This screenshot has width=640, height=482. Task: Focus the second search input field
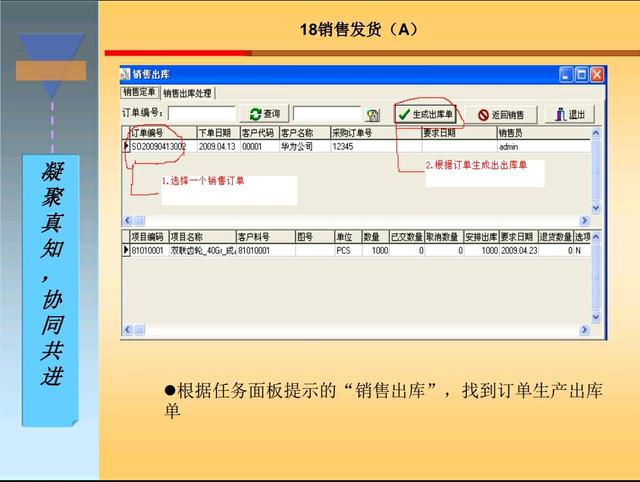(327, 114)
